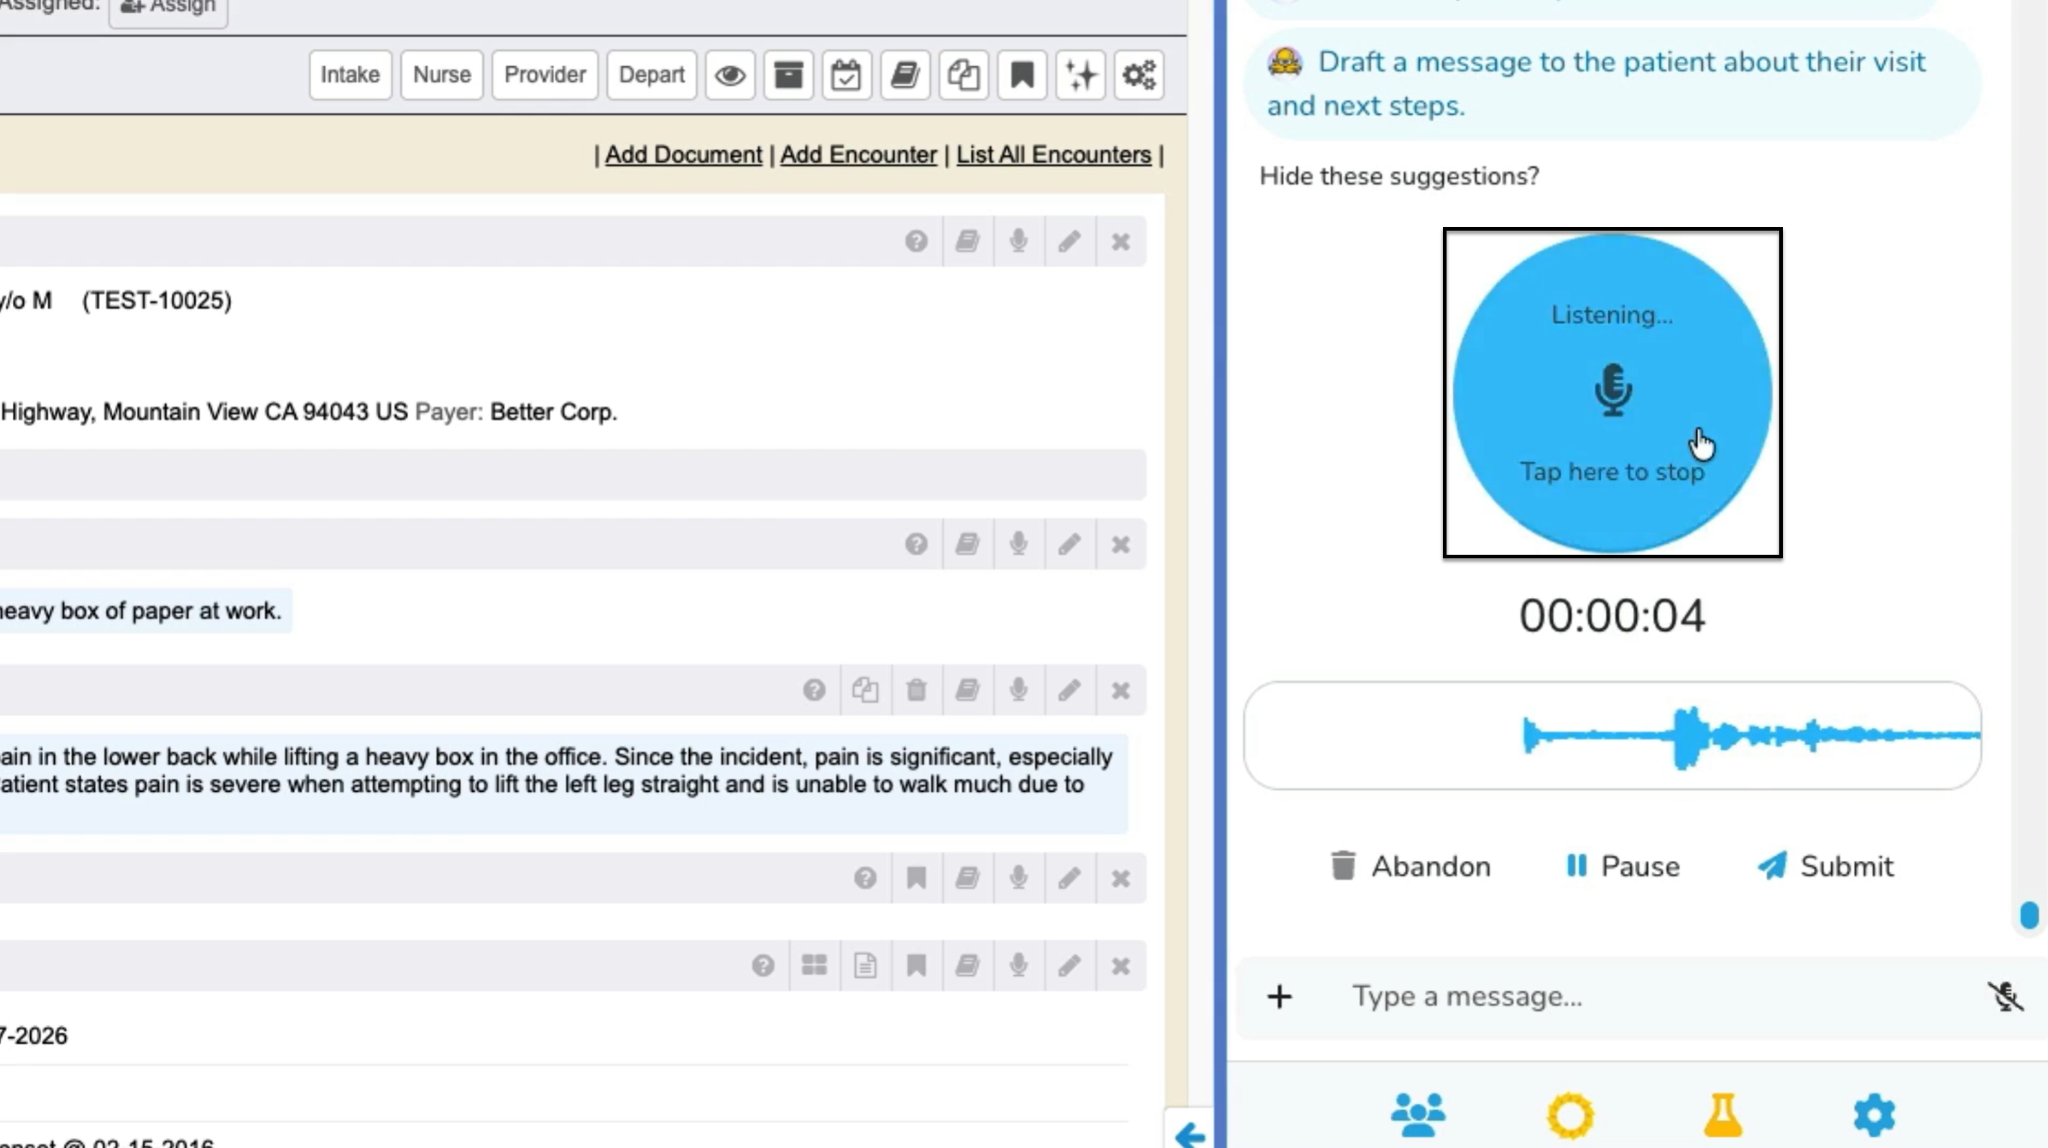
Task: Click the book icon in the header above TEST-10025
Action: pos(967,241)
